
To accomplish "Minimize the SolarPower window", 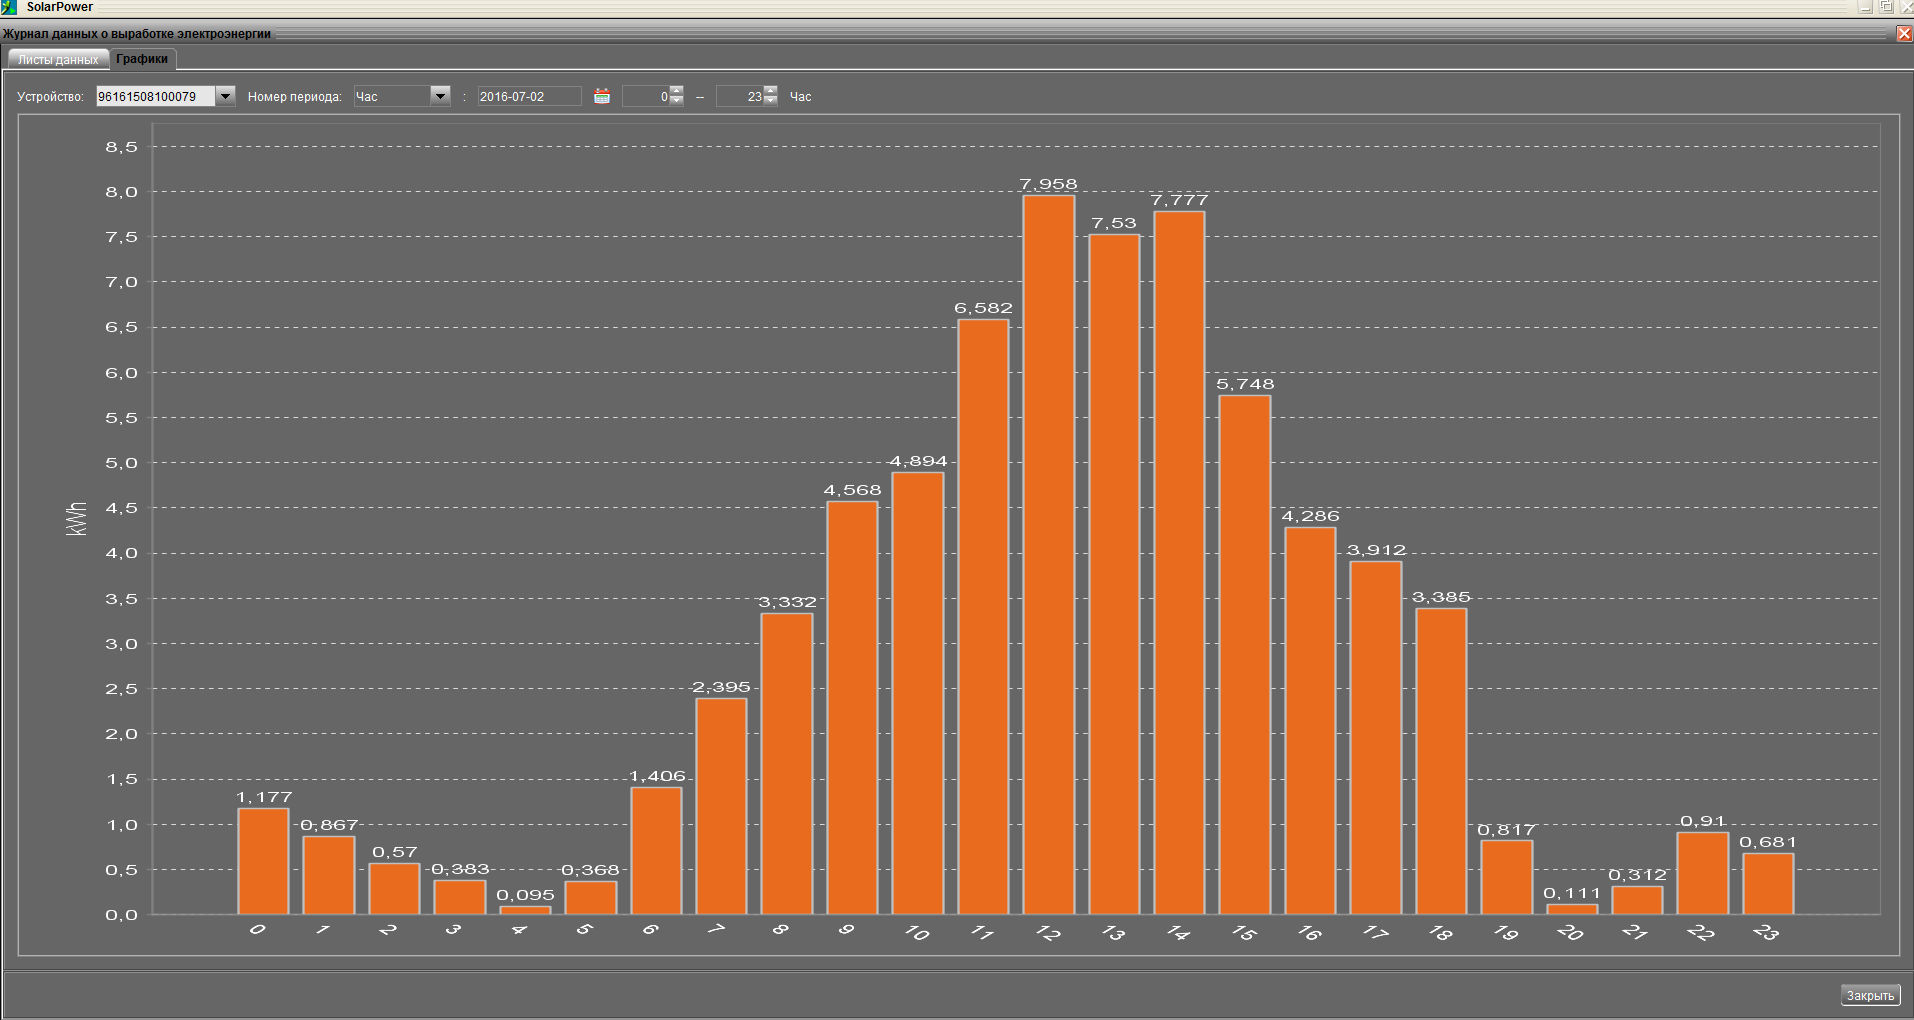I will point(1865,6).
